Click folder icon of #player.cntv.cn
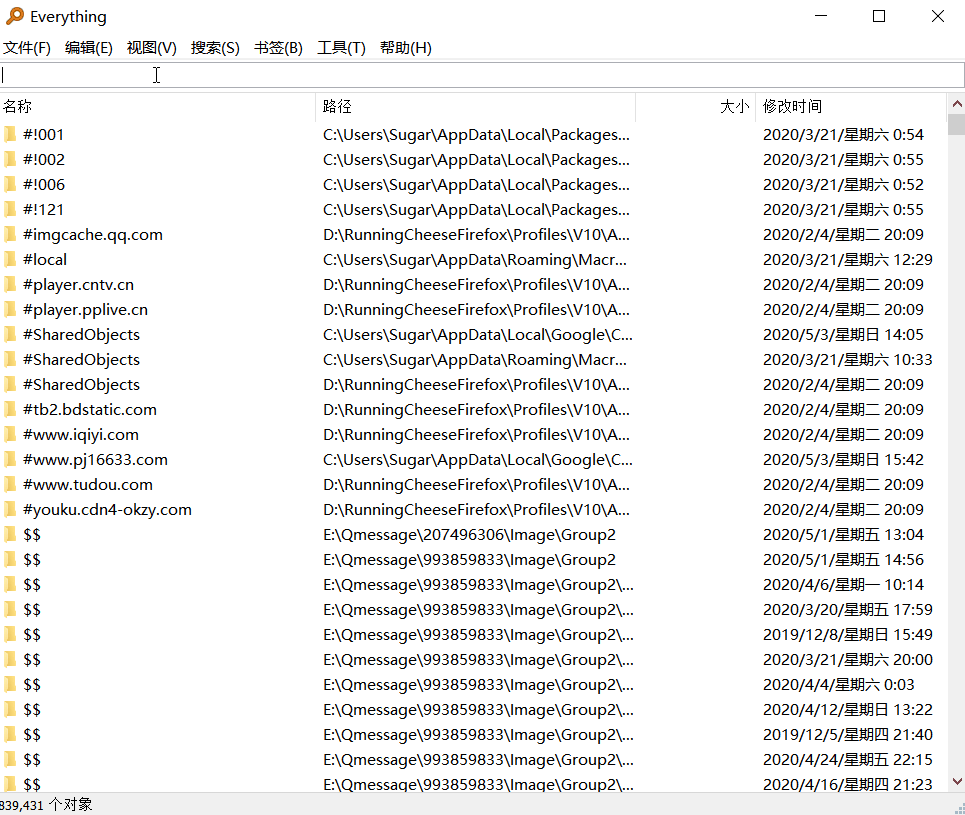 click(x=10, y=284)
